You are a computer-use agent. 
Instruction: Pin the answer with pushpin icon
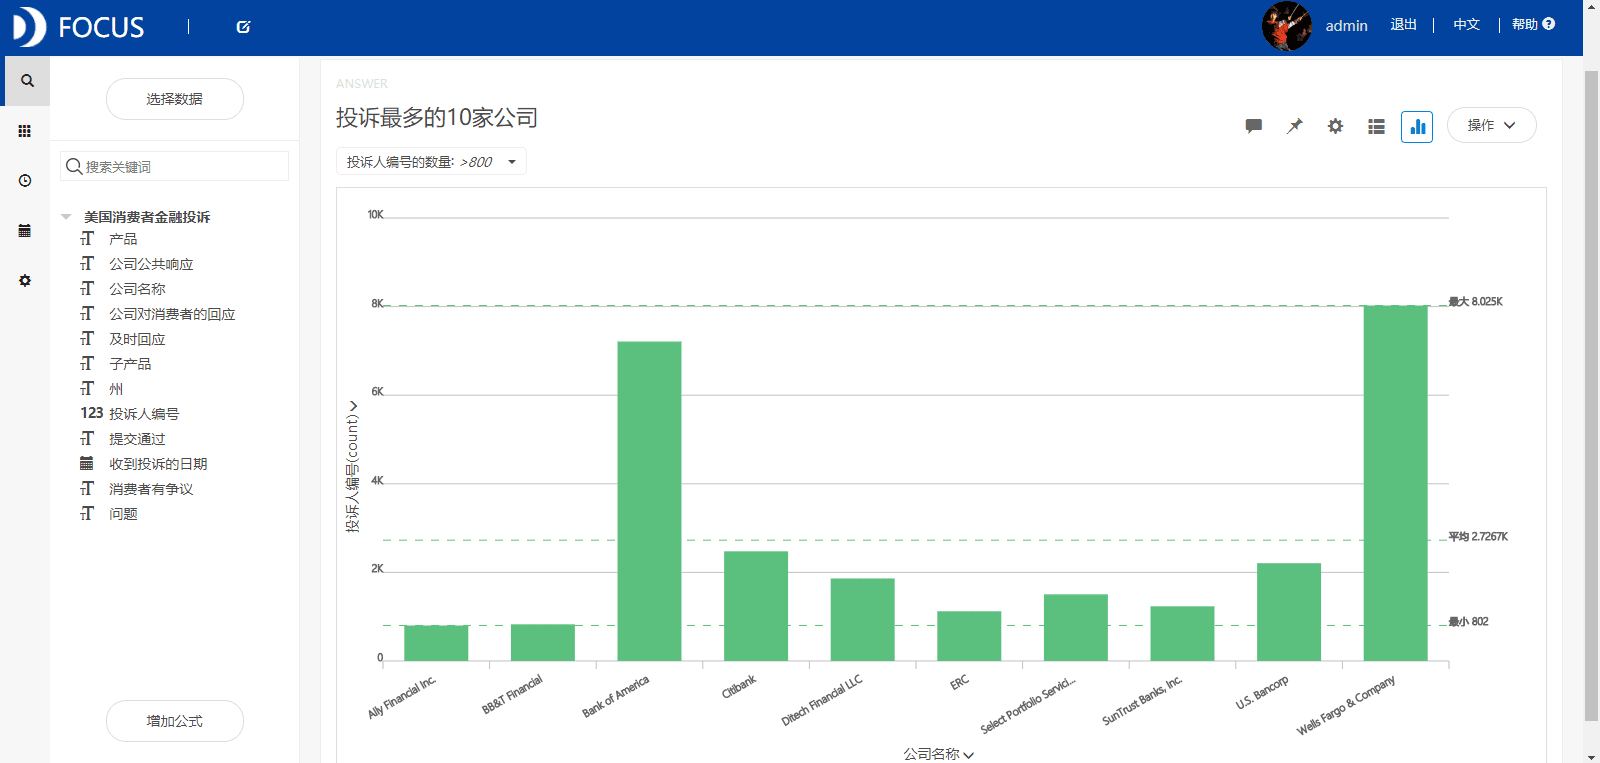click(x=1295, y=126)
